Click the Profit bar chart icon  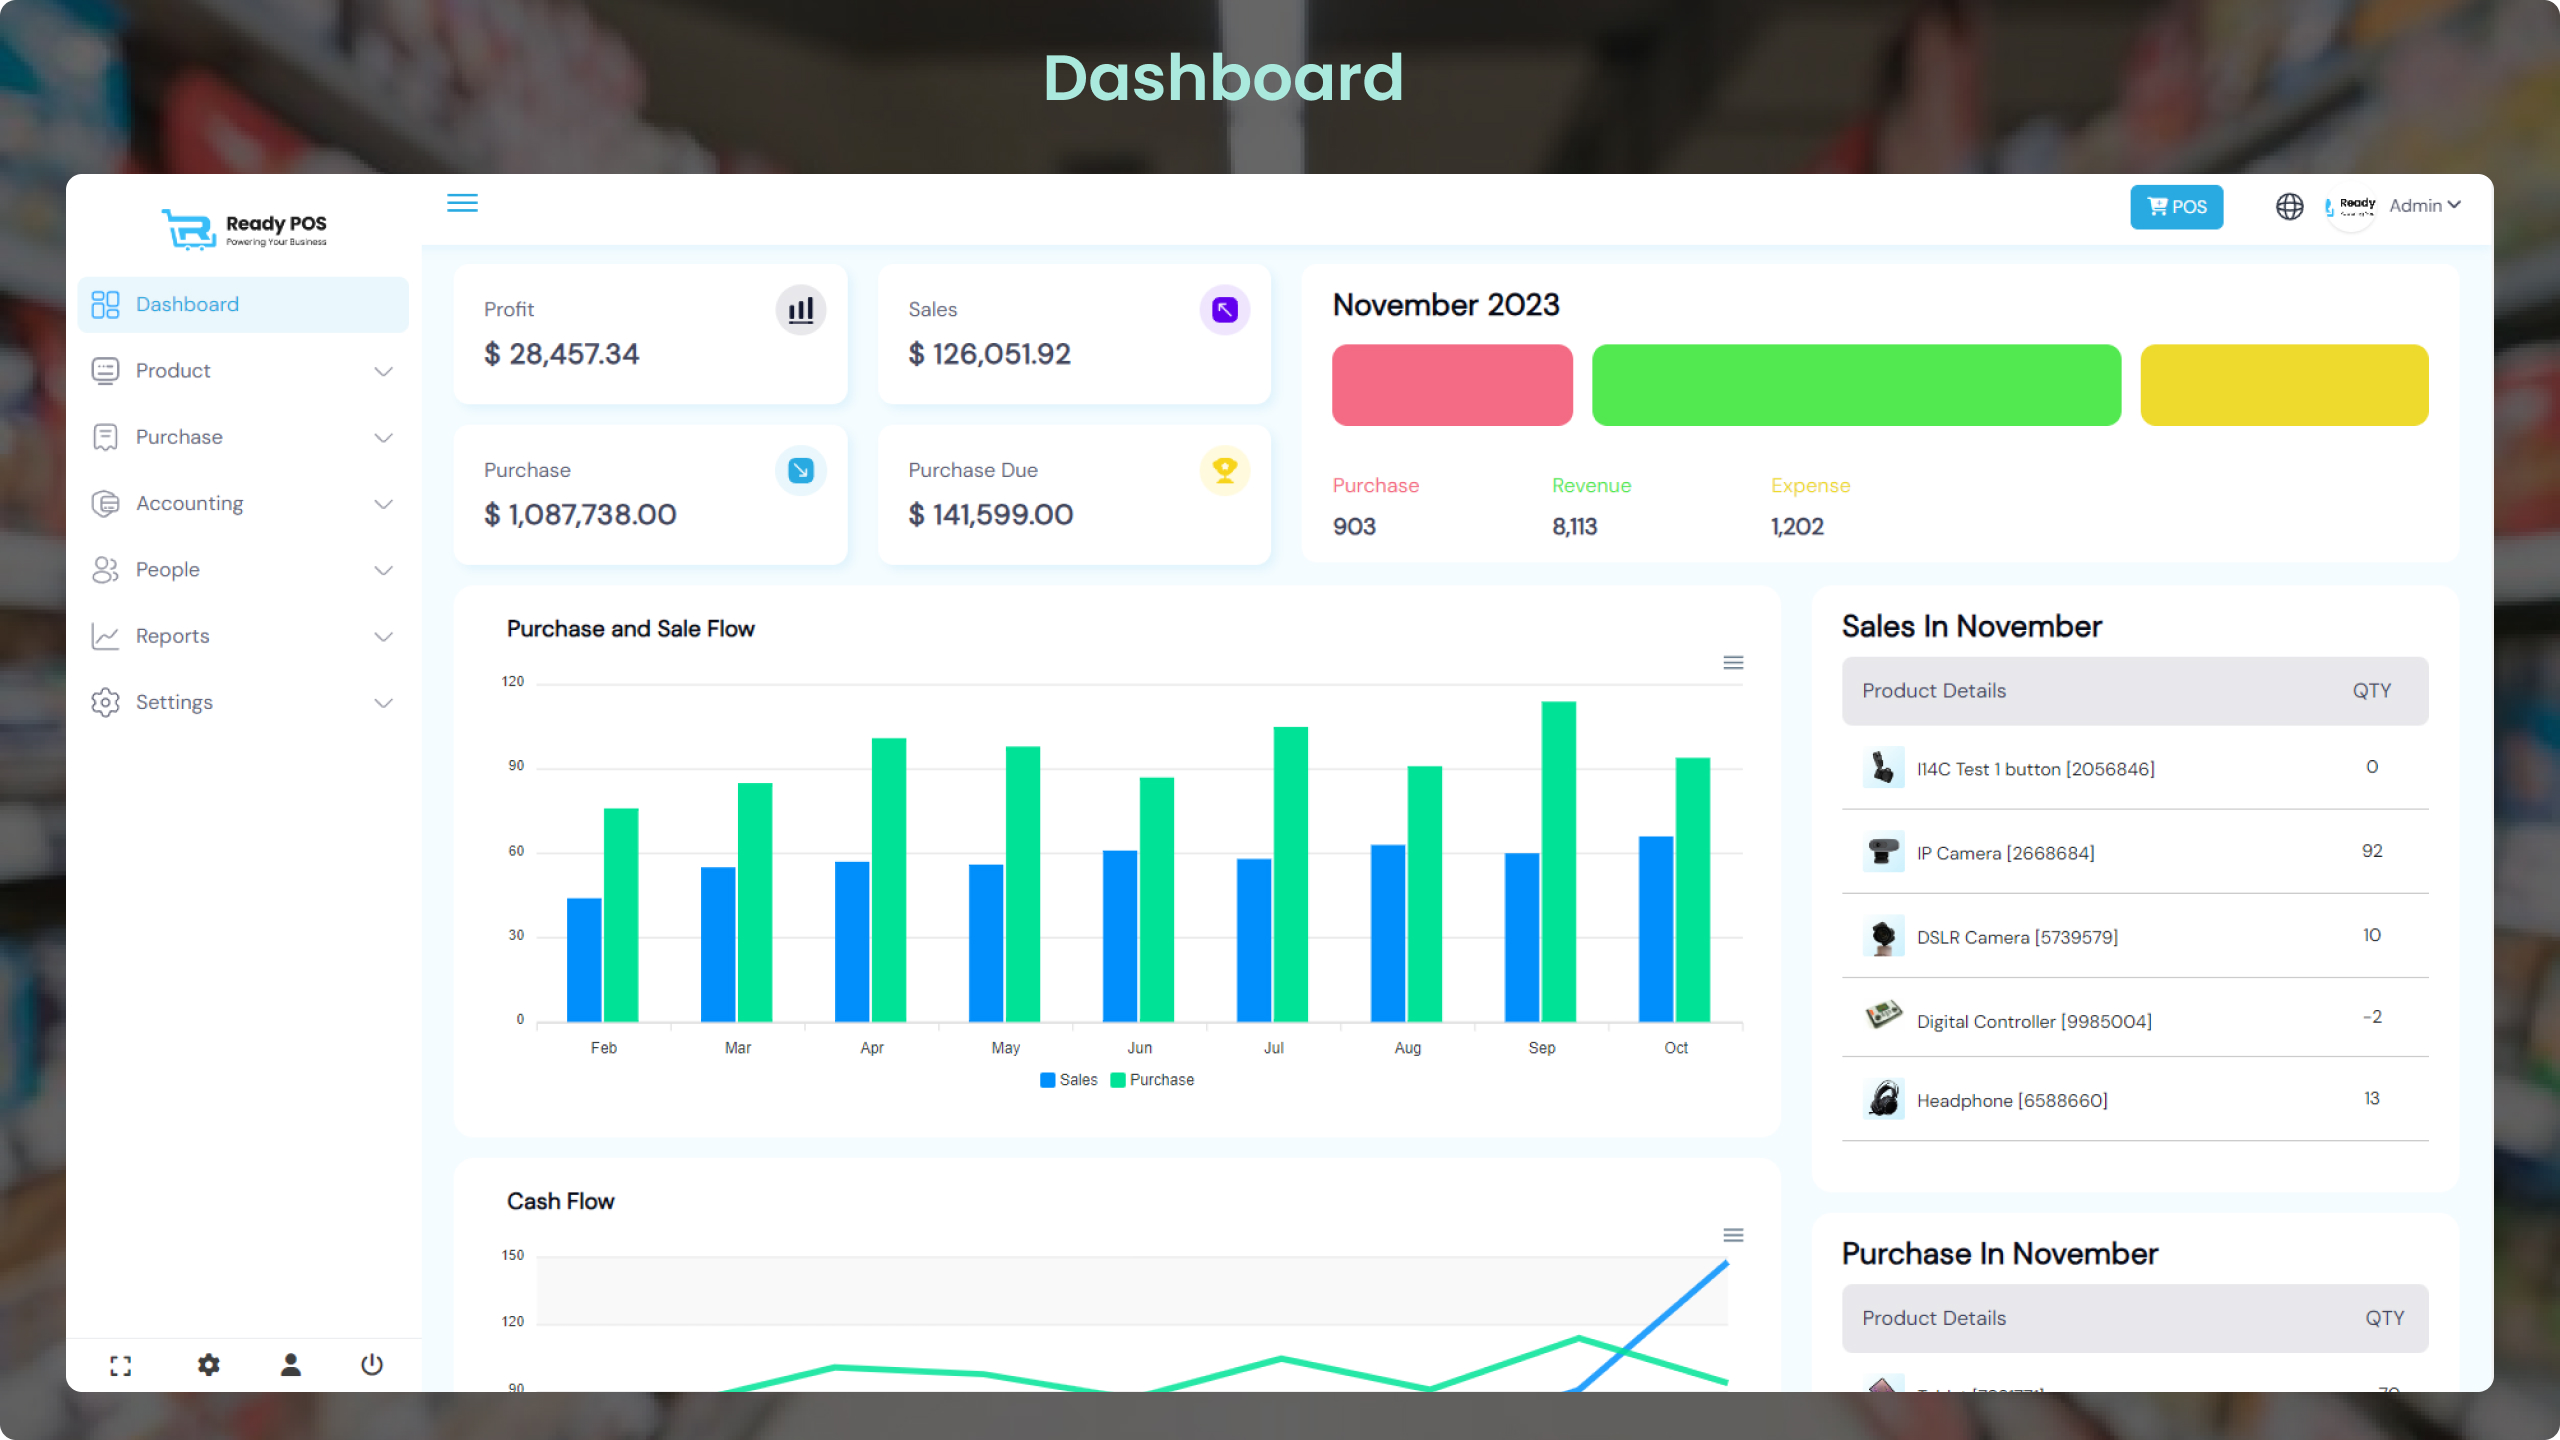tap(801, 310)
